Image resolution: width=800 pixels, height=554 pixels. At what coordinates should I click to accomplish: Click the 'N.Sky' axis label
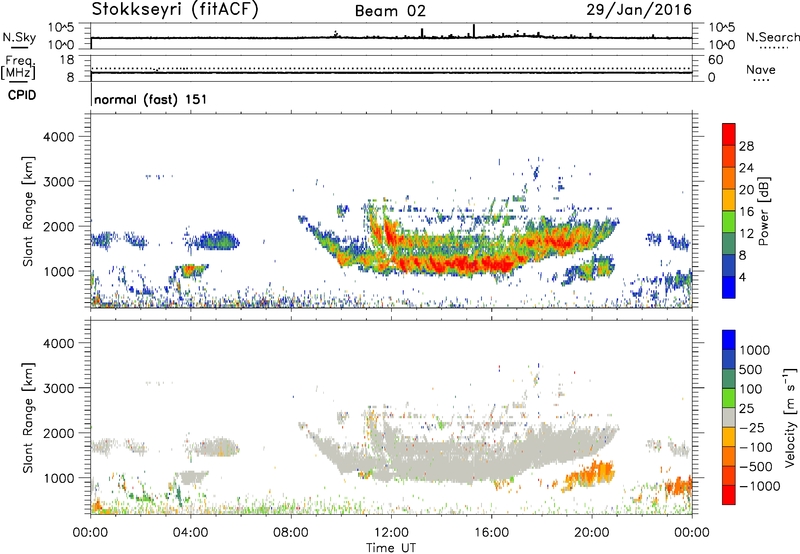click(19, 37)
